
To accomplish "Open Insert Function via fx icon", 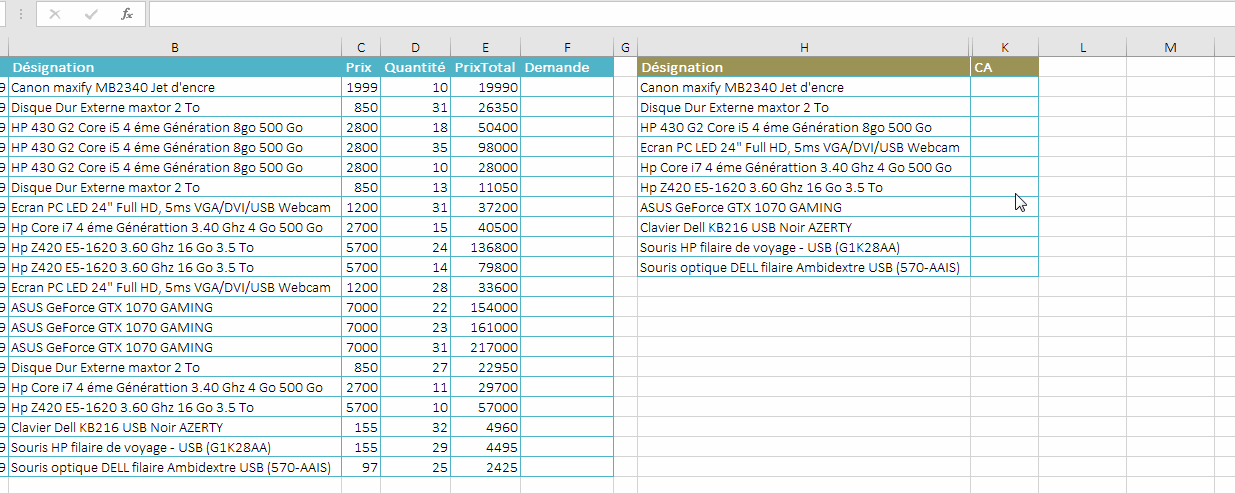I will coord(126,14).
